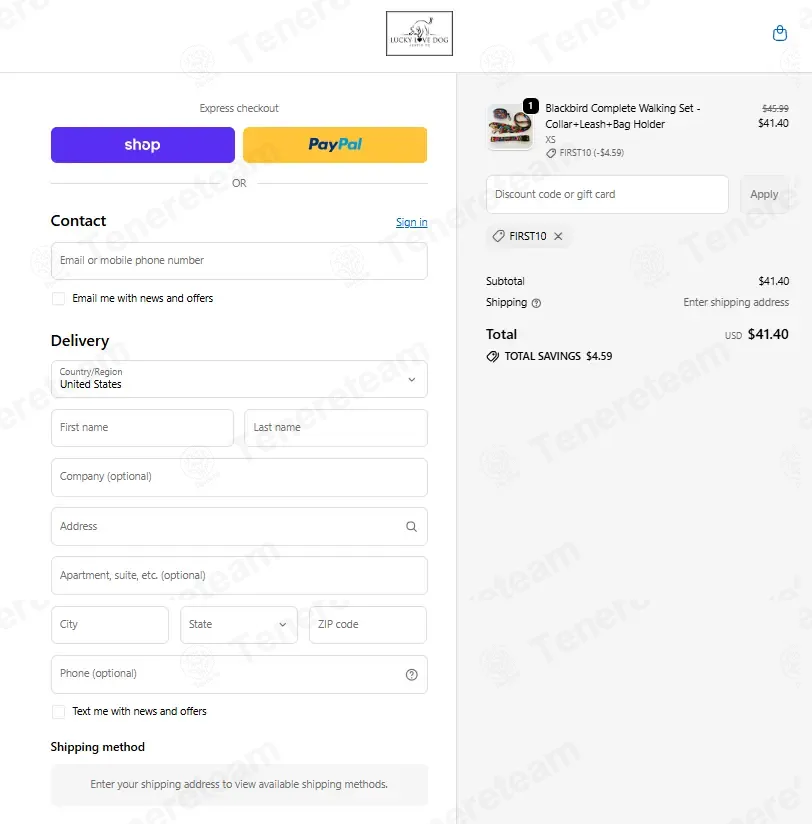
Task: Click the address search magnifier icon
Action: (411, 527)
